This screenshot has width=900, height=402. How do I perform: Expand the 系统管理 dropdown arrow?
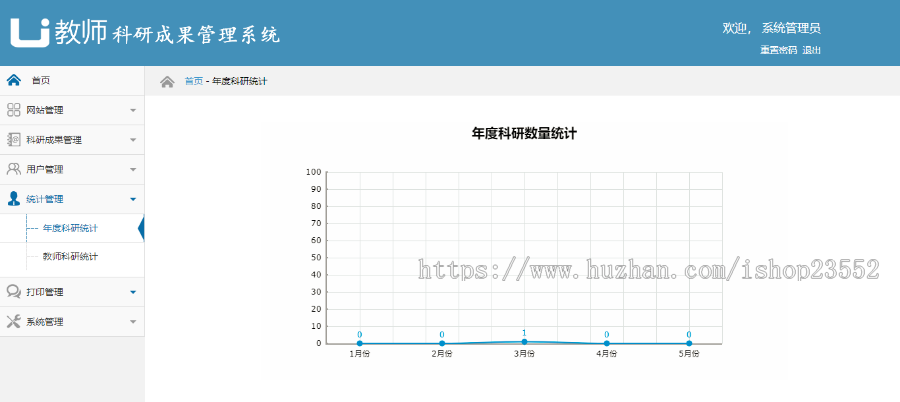point(133,322)
